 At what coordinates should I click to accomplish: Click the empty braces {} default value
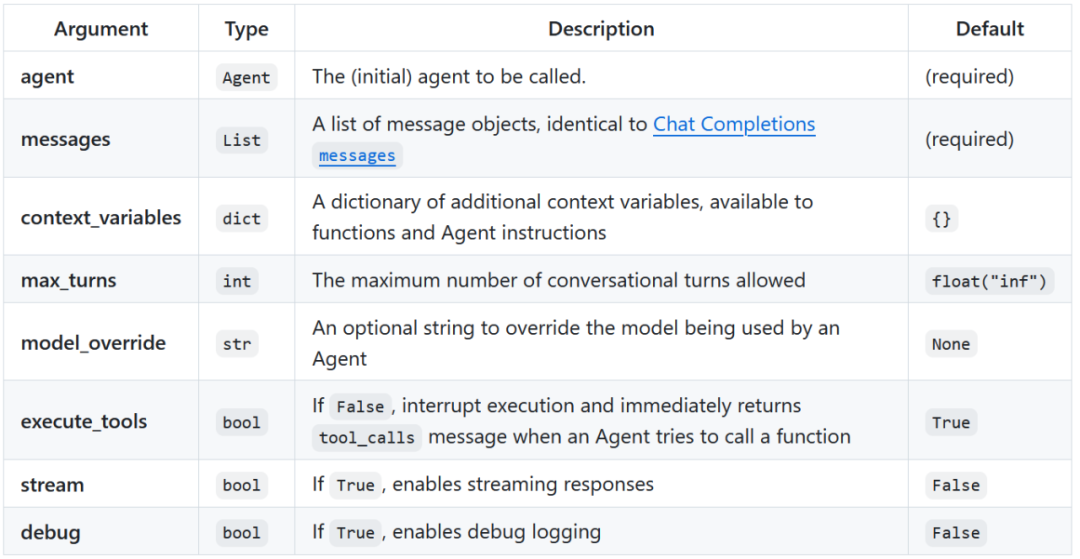click(941, 219)
